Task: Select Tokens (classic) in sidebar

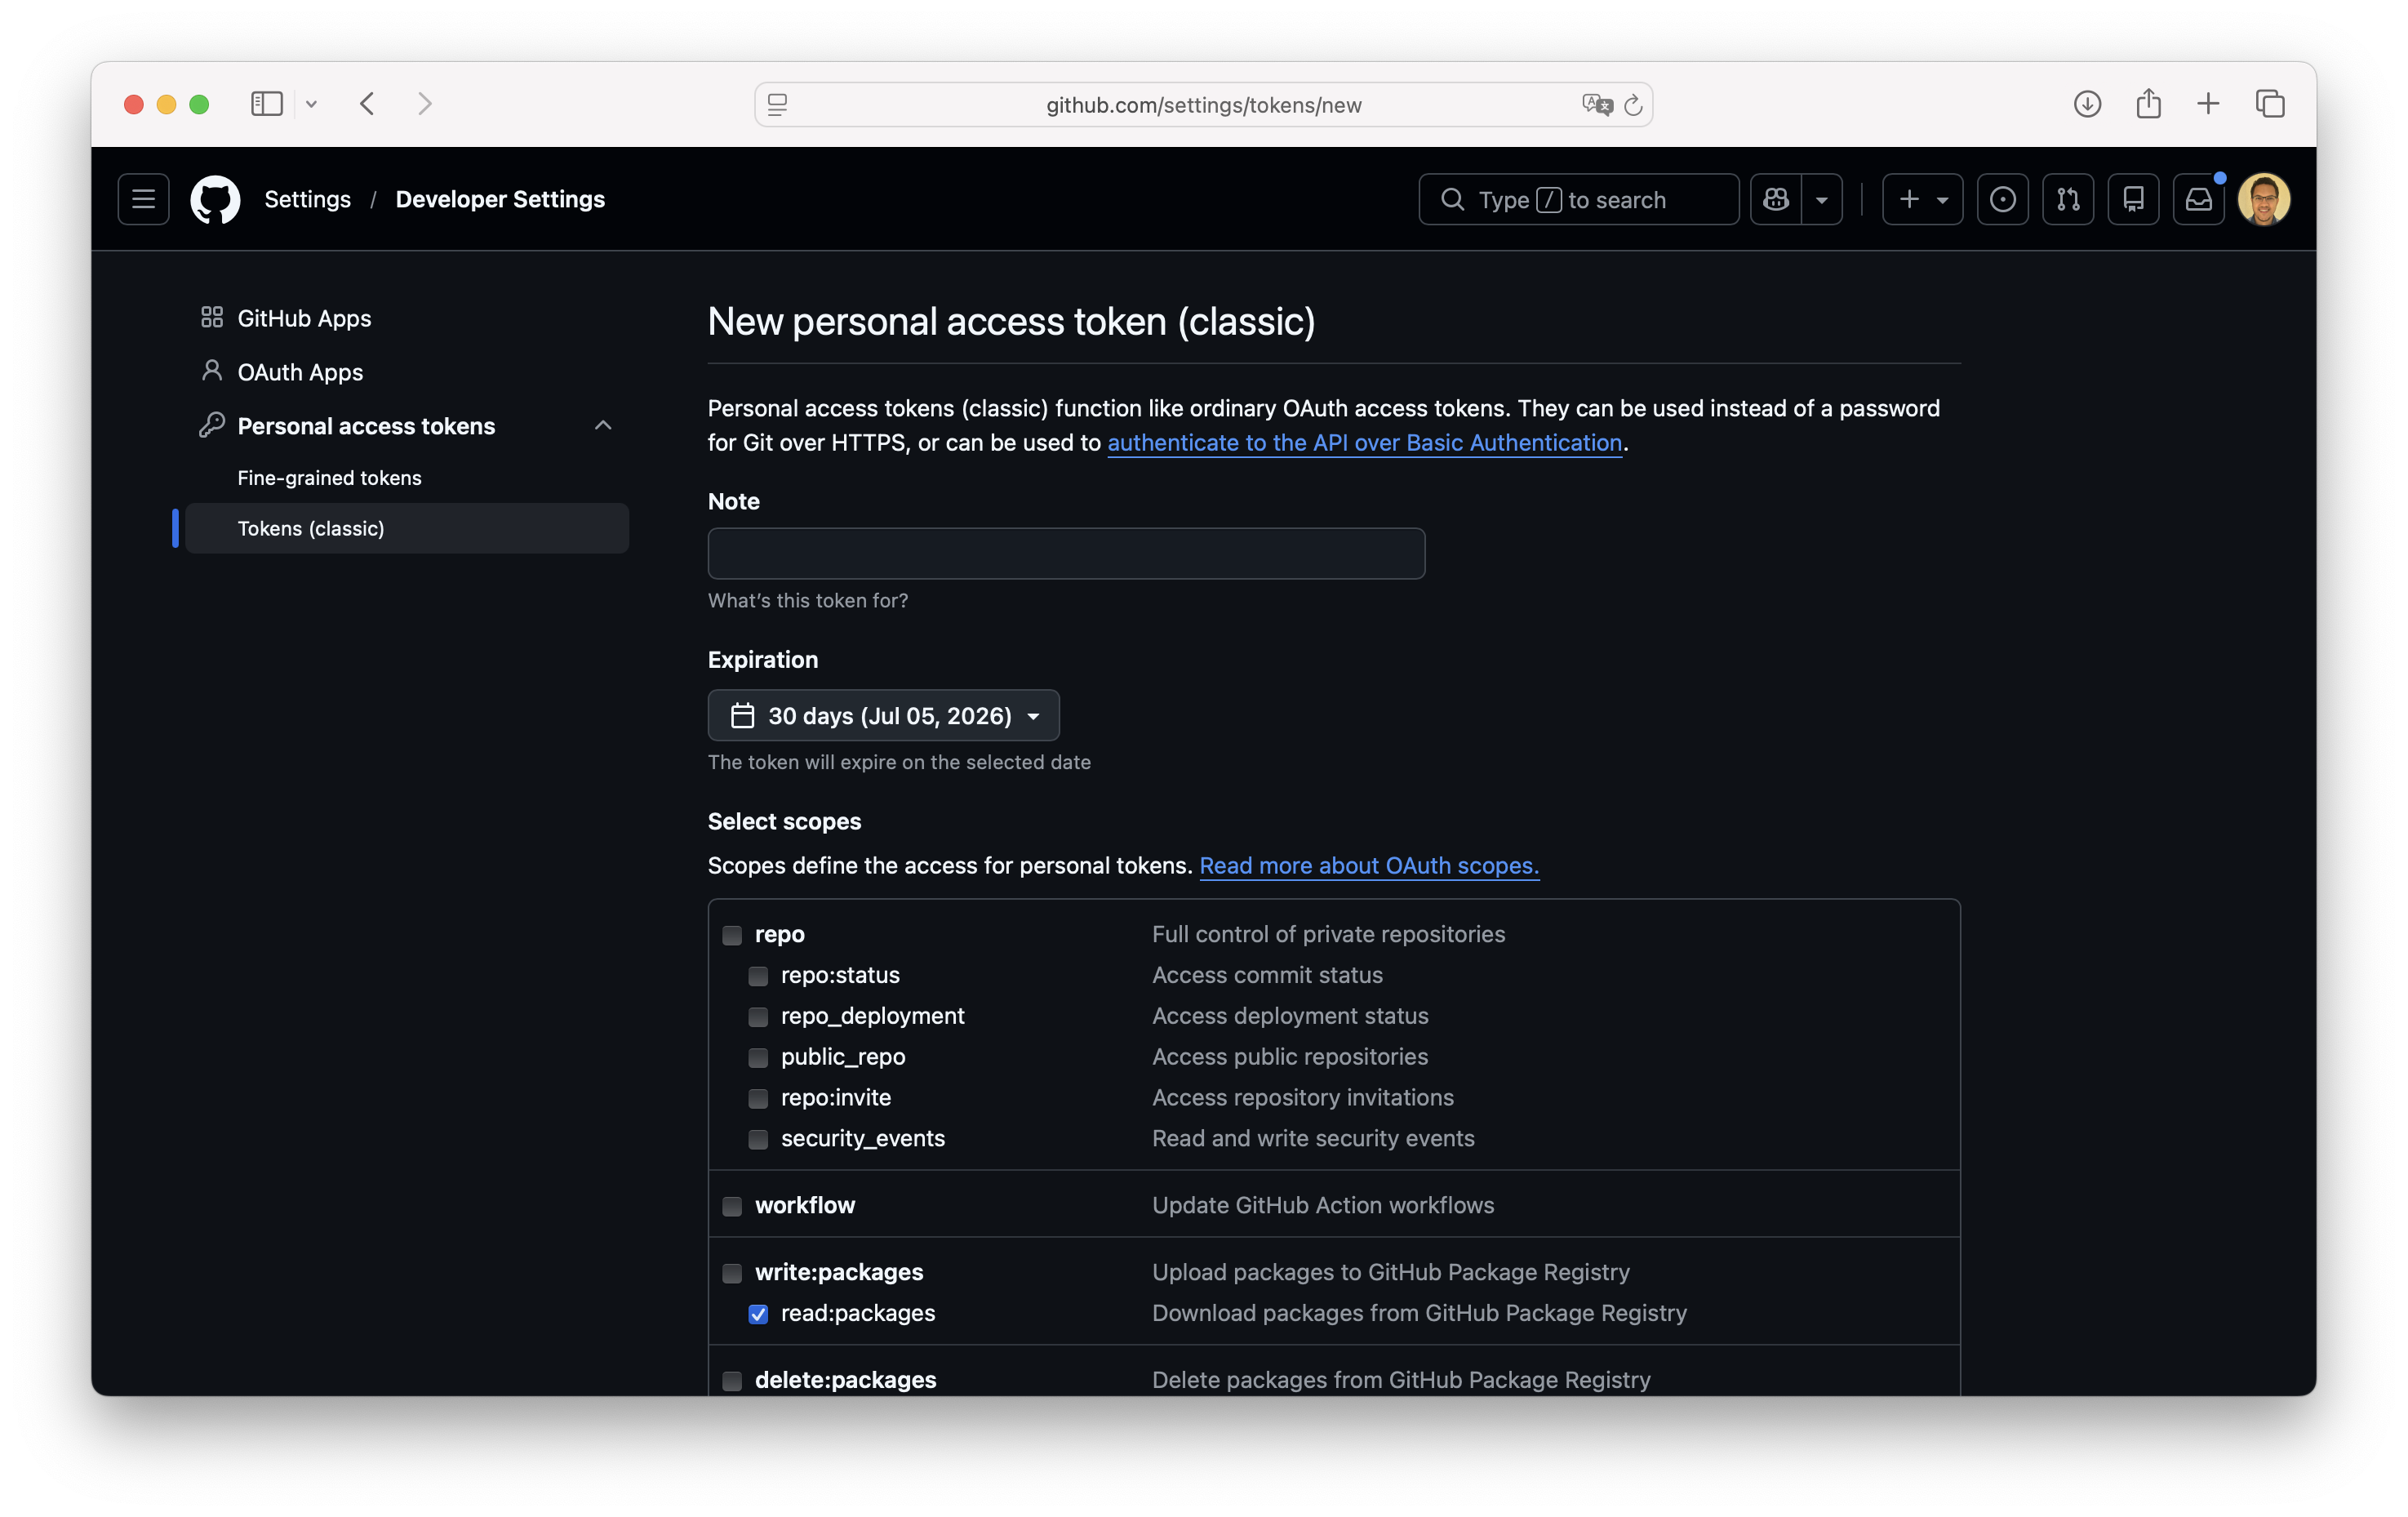Action: point(406,528)
